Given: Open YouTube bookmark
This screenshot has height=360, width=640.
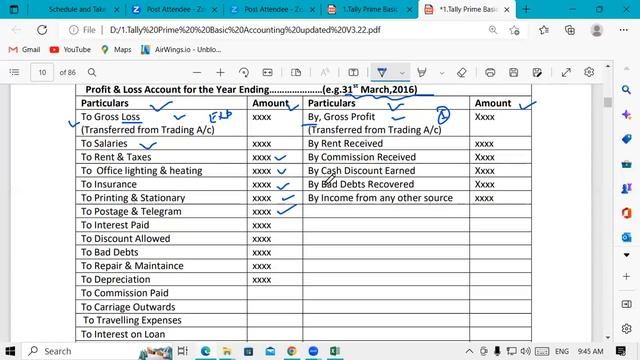Looking at the screenshot, I should click(x=70, y=49).
